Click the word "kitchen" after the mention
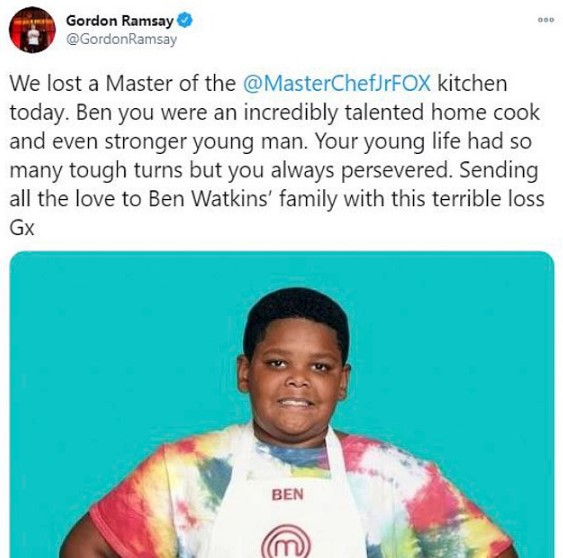The height and width of the screenshot is (558, 563). click(x=472, y=83)
